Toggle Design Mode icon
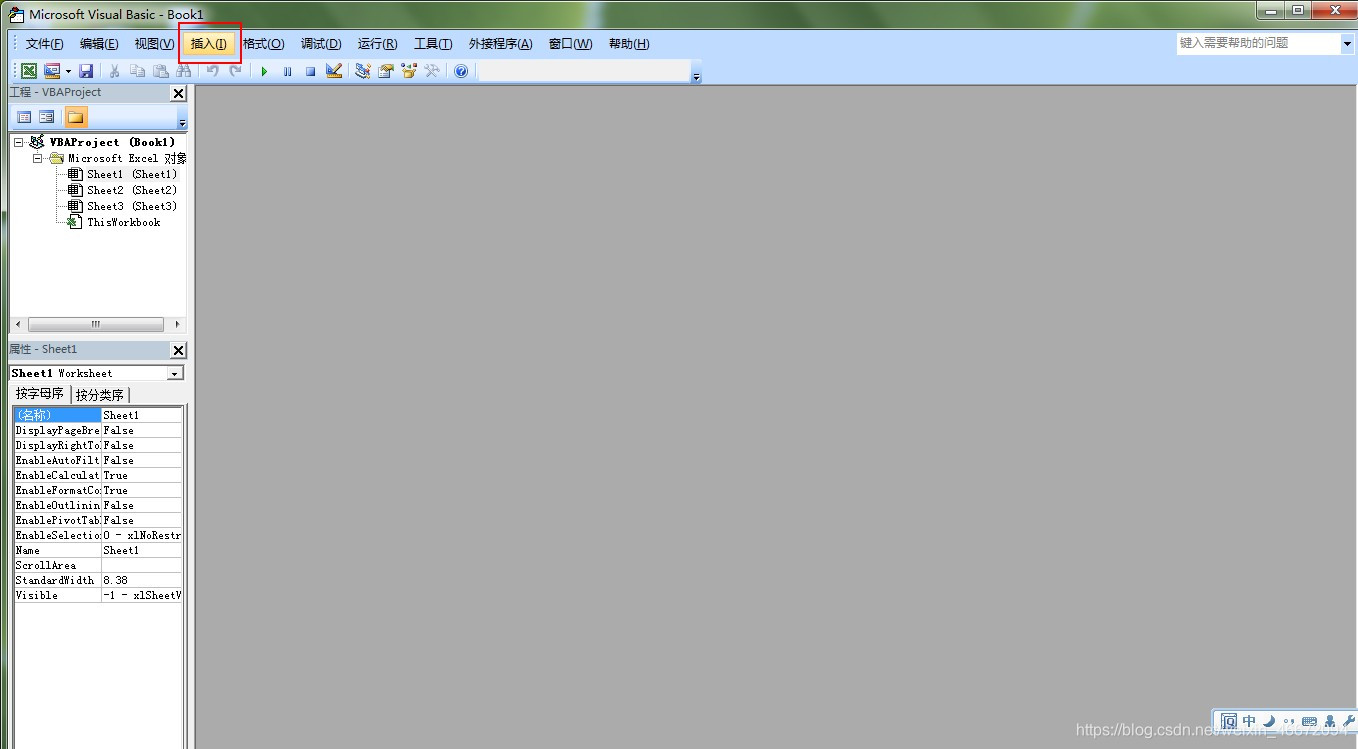Viewport: 1358px width, 749px height. click(x=334, y=71)
